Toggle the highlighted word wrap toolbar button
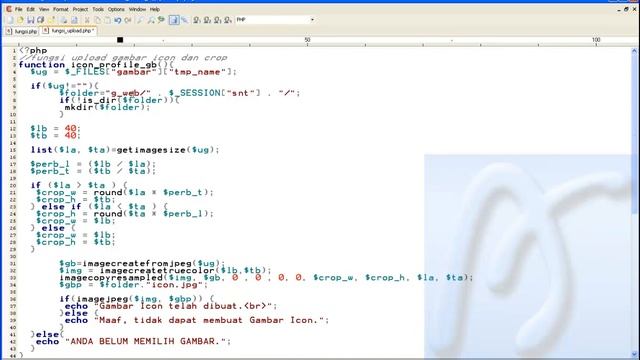Screen dimensions: 640x360 [174, 20]
